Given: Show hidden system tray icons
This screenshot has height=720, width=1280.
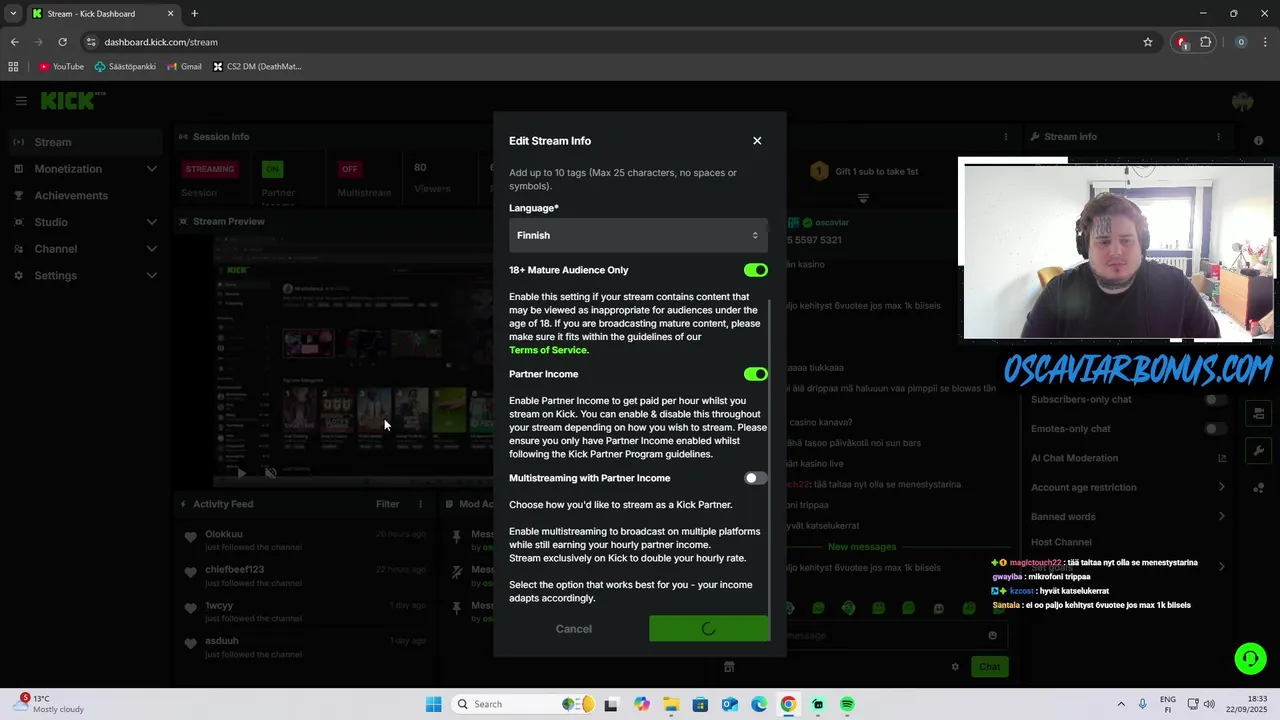Looking at the screenshot, I should pyautogui.click(x=1121, y=704).
